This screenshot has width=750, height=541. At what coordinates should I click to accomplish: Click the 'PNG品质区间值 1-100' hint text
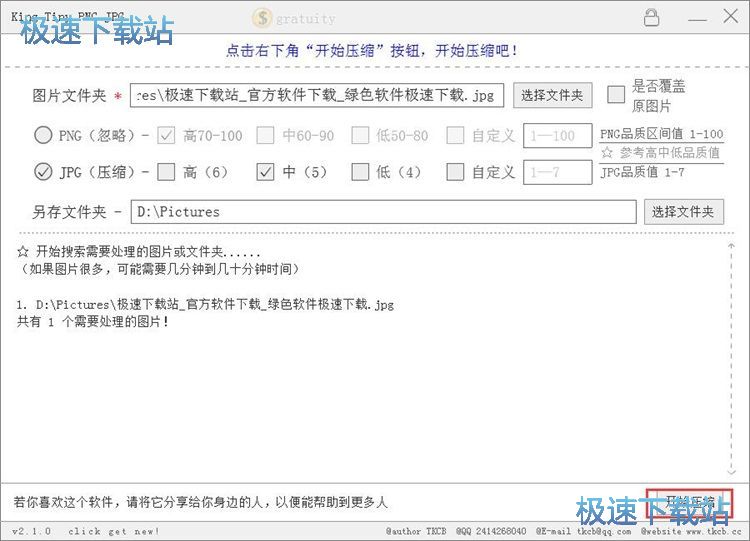pyautogui.click(x=662, y=134)
